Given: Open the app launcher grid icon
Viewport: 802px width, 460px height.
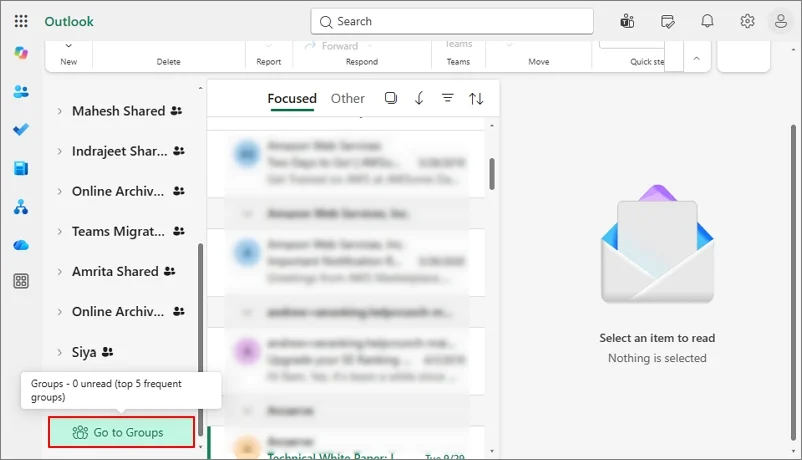Looking at the screenshot, I should coord(21,21).
